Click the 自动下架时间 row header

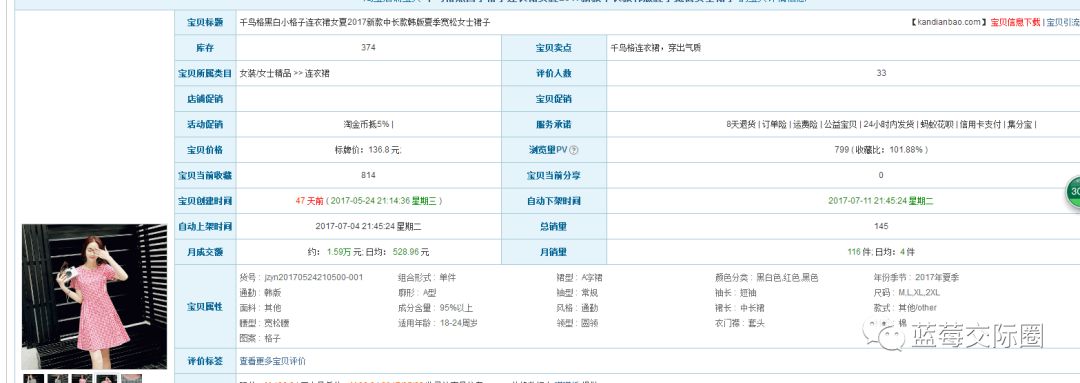pos(554,201)
